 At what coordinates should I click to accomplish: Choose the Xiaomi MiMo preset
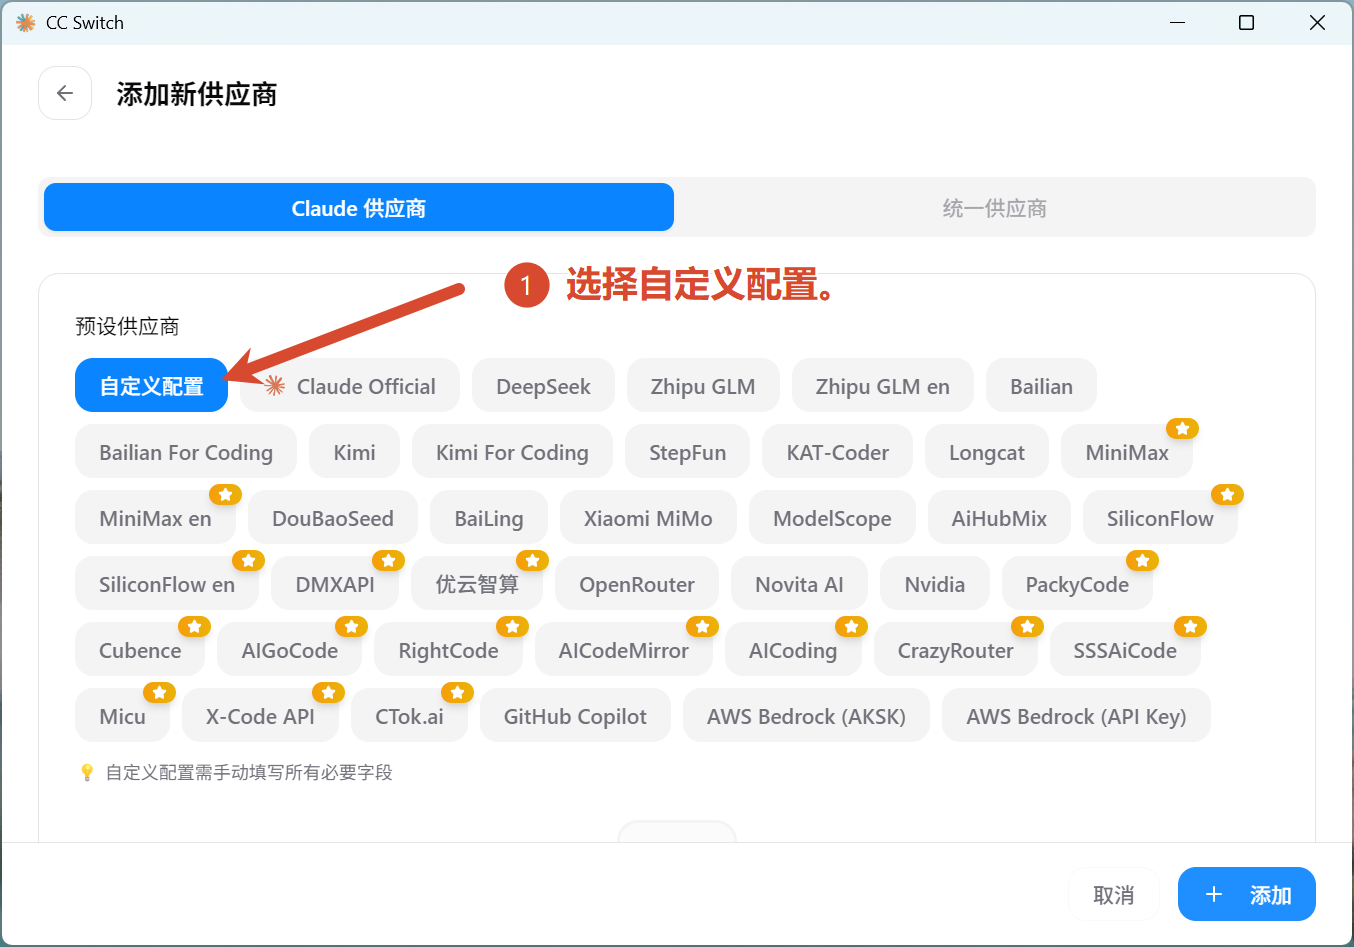(648, 517)
